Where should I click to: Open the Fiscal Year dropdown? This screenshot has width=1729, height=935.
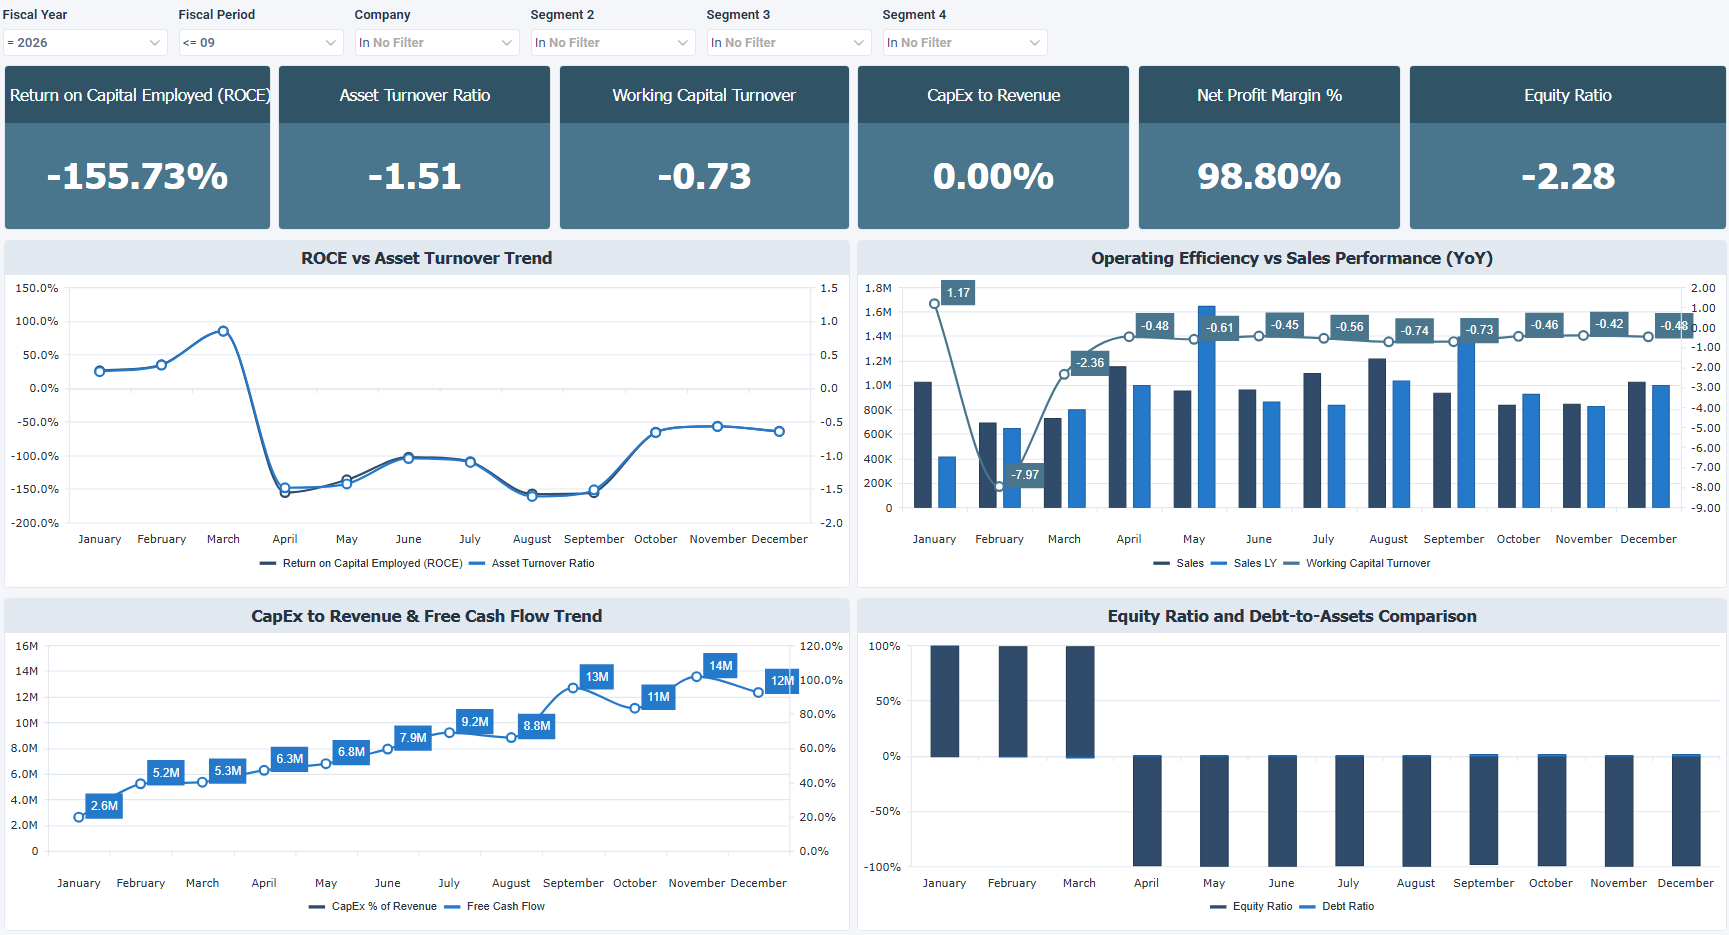tap(85, 43)
